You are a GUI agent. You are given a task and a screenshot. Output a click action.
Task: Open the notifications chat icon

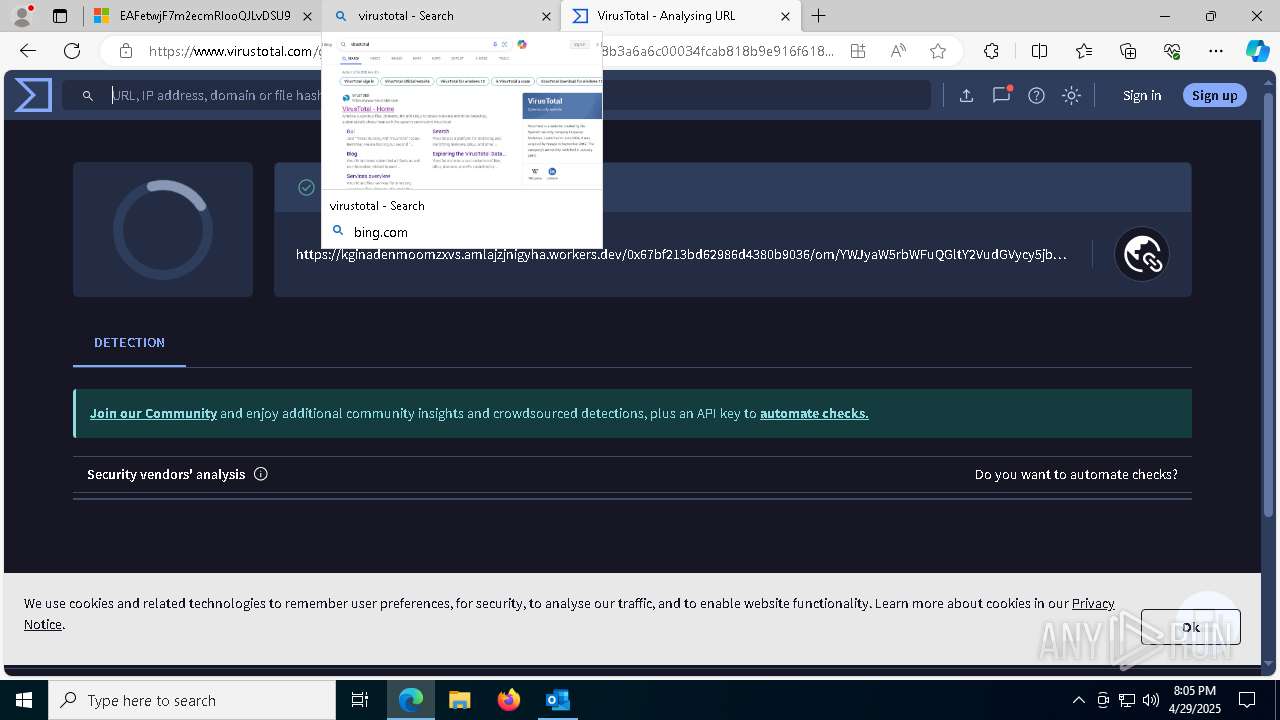click(1001, 95)
